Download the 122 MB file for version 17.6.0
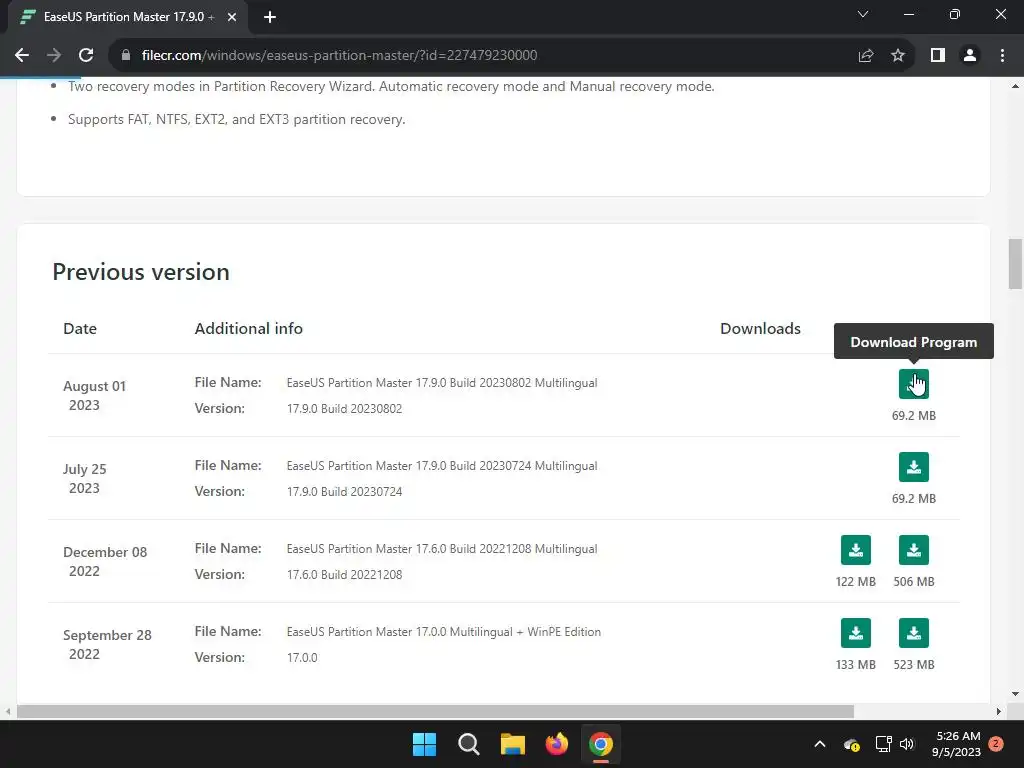1024x768 pixels. pos(856,550)
